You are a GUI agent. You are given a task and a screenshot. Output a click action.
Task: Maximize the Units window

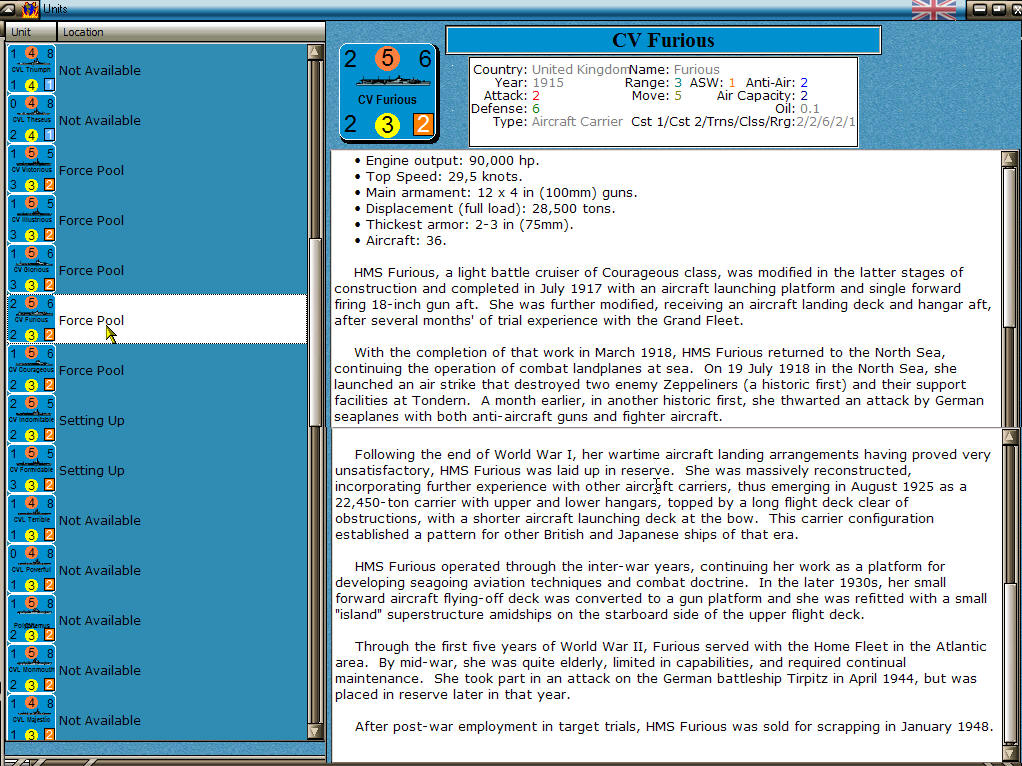click(x=998, y=9)
